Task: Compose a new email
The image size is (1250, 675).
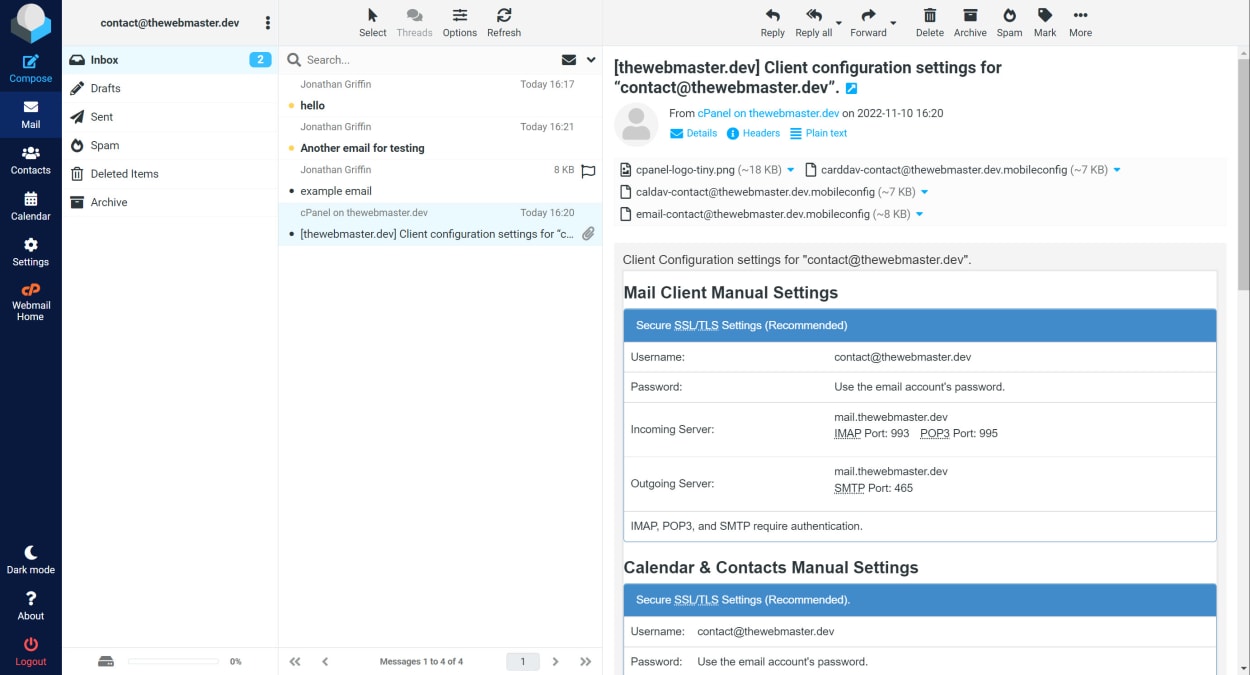Action: pyautogui.click(x=31, y=68)
